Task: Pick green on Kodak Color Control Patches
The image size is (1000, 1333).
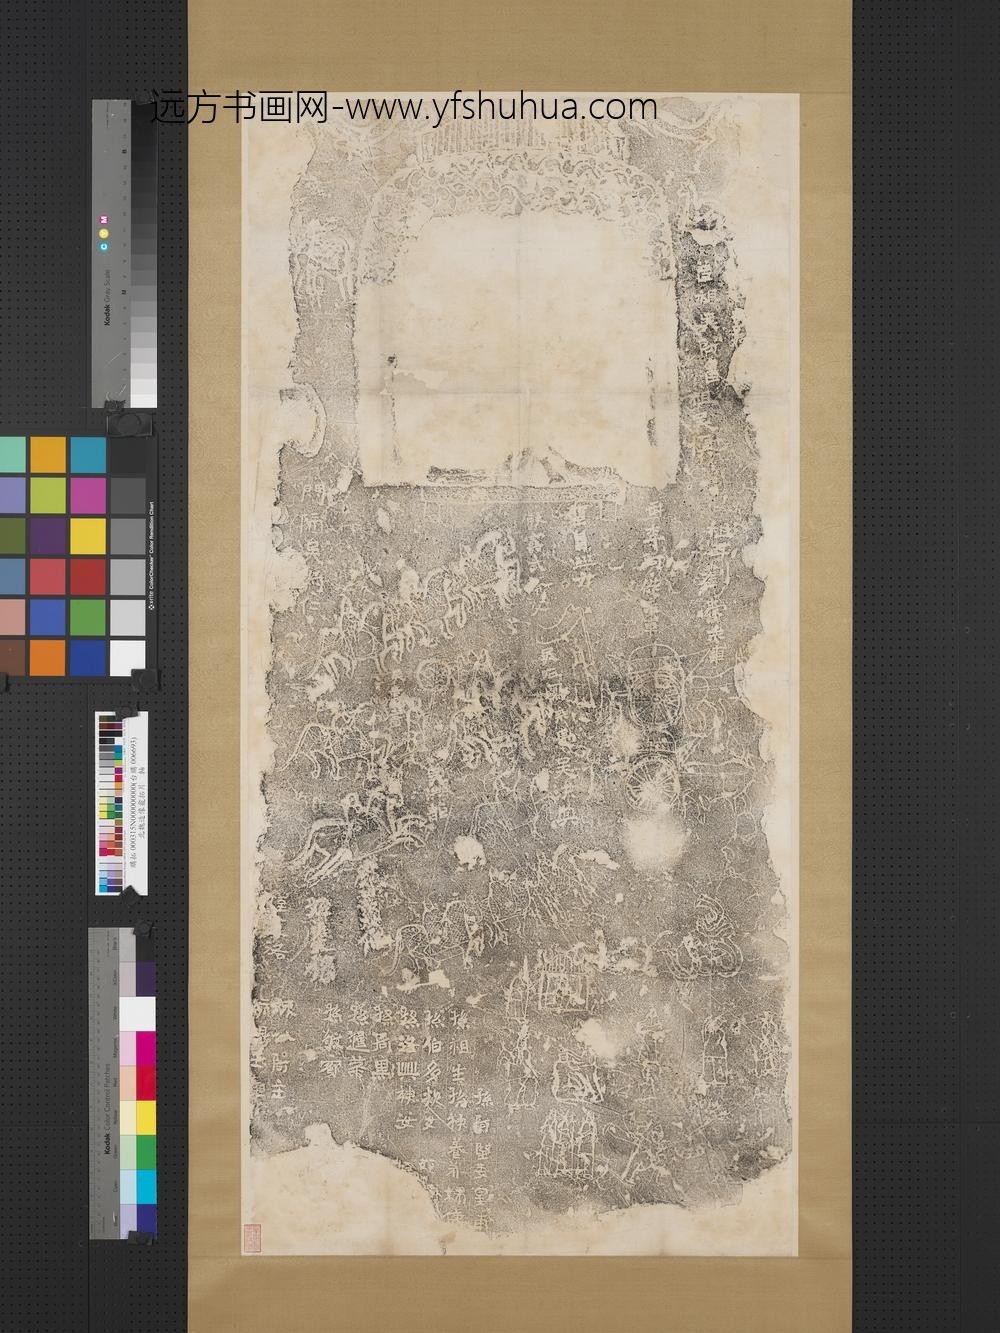Action: click(x=145, y=1152)
